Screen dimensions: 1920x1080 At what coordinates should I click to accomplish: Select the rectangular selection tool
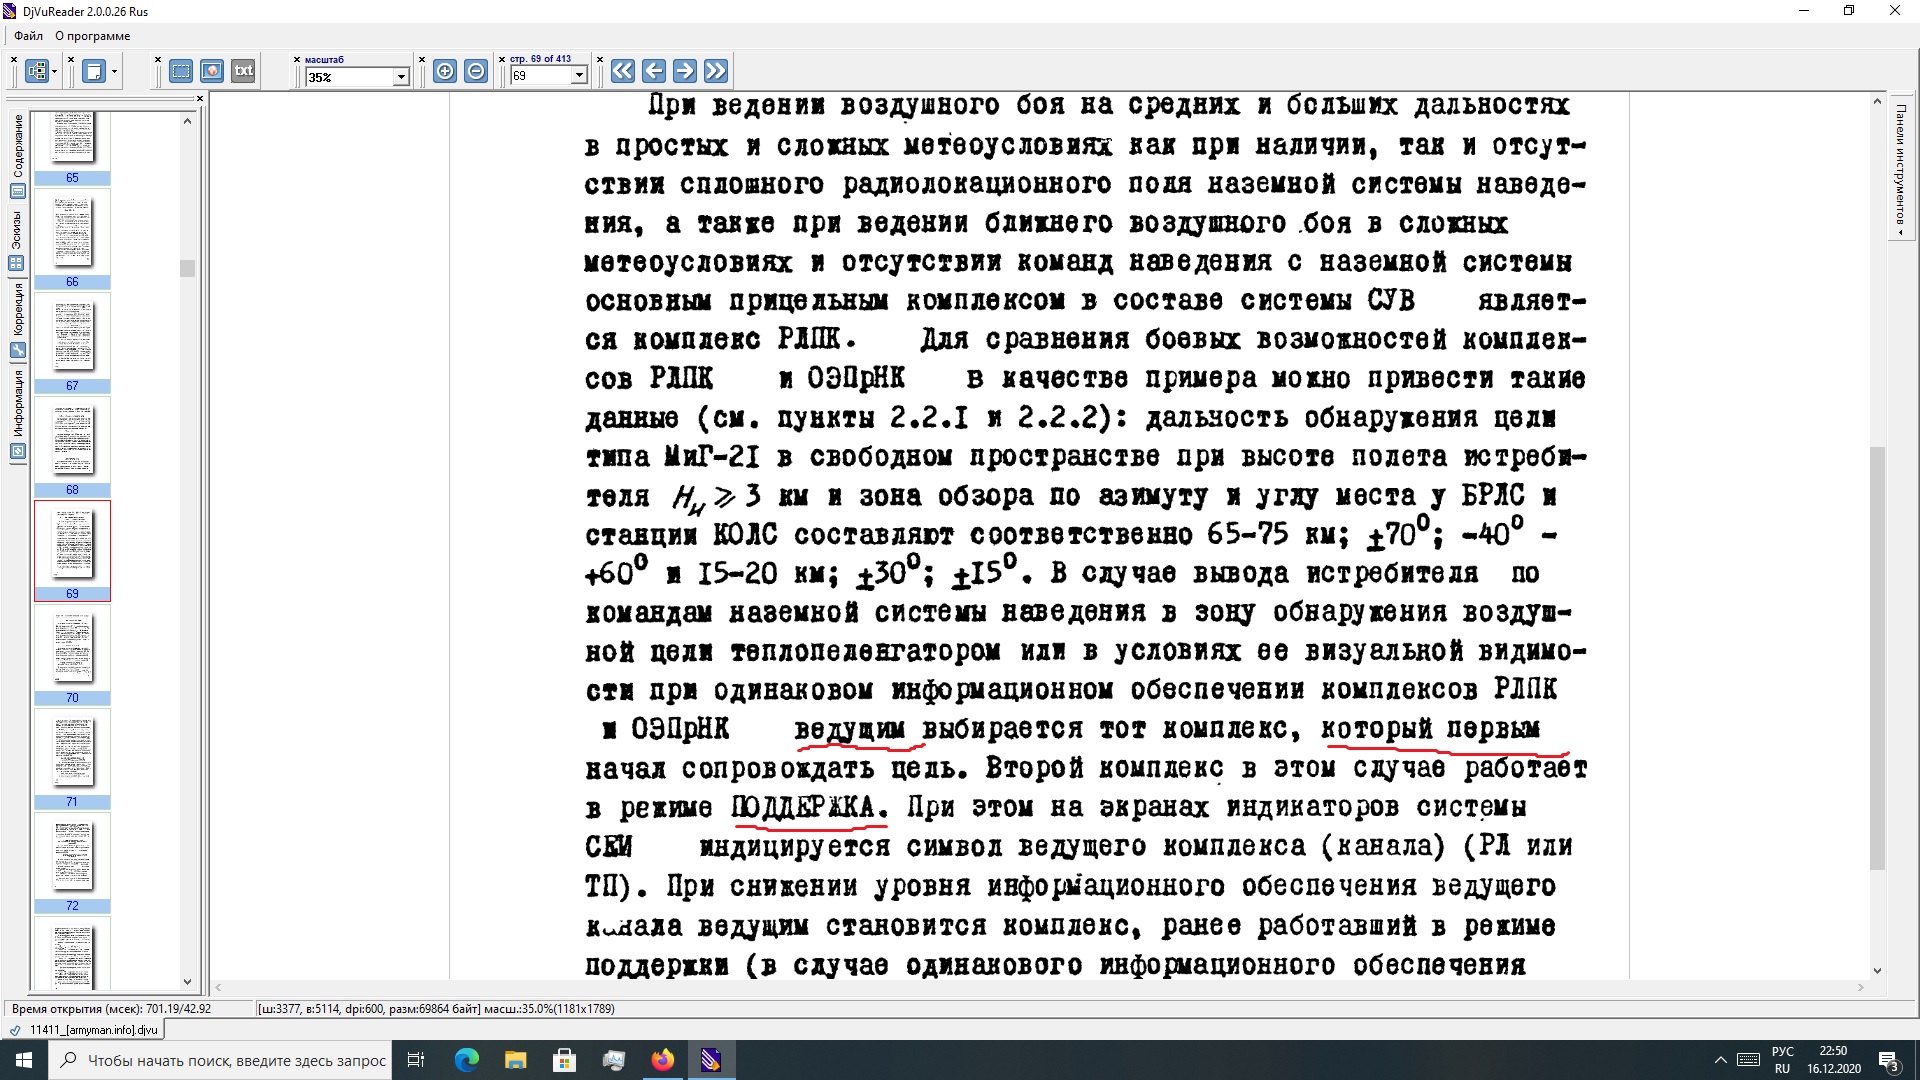[x=181, y=71]
